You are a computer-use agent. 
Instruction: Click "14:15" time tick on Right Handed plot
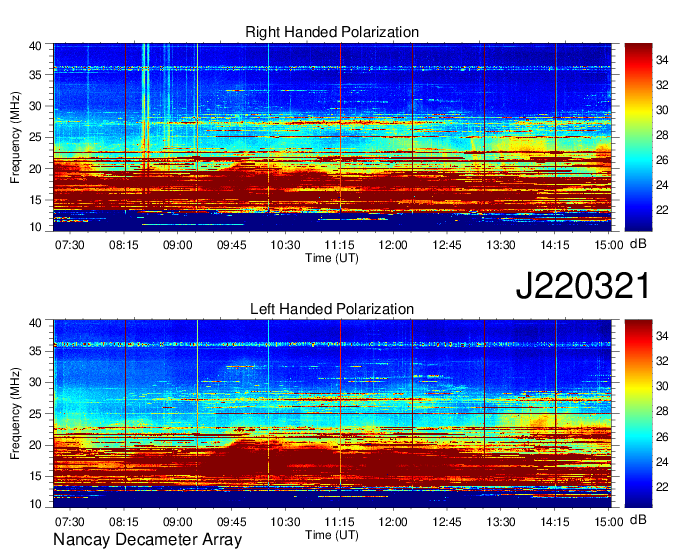555,245
